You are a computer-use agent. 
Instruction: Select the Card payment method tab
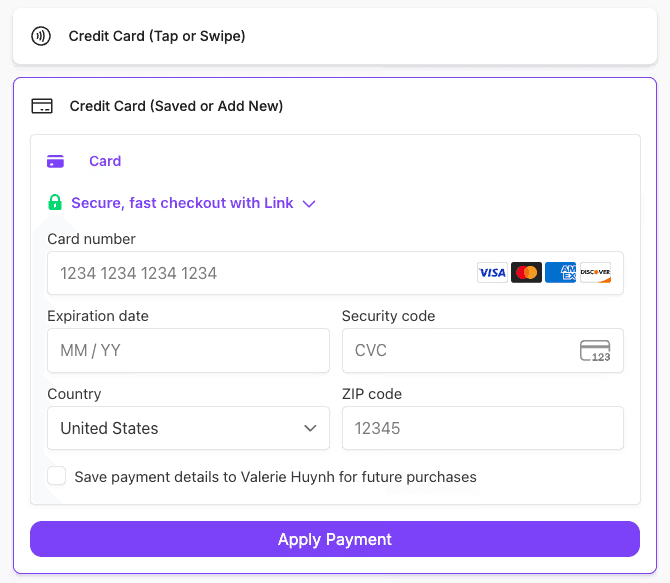[104, 161]
